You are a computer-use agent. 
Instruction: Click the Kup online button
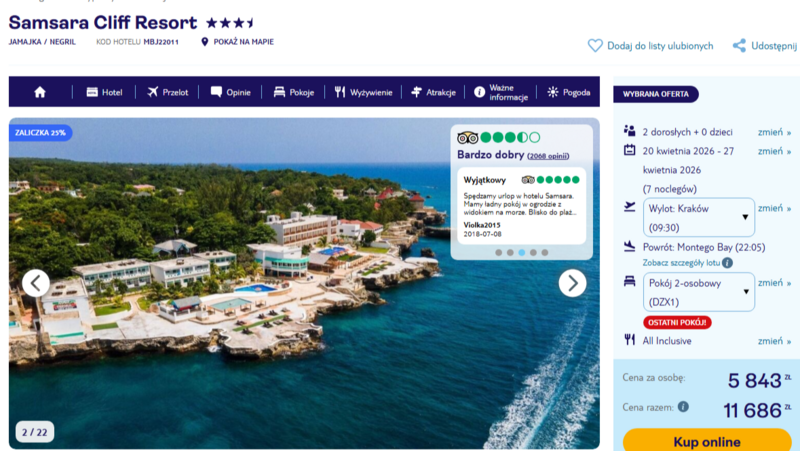(x=707, y=440)
